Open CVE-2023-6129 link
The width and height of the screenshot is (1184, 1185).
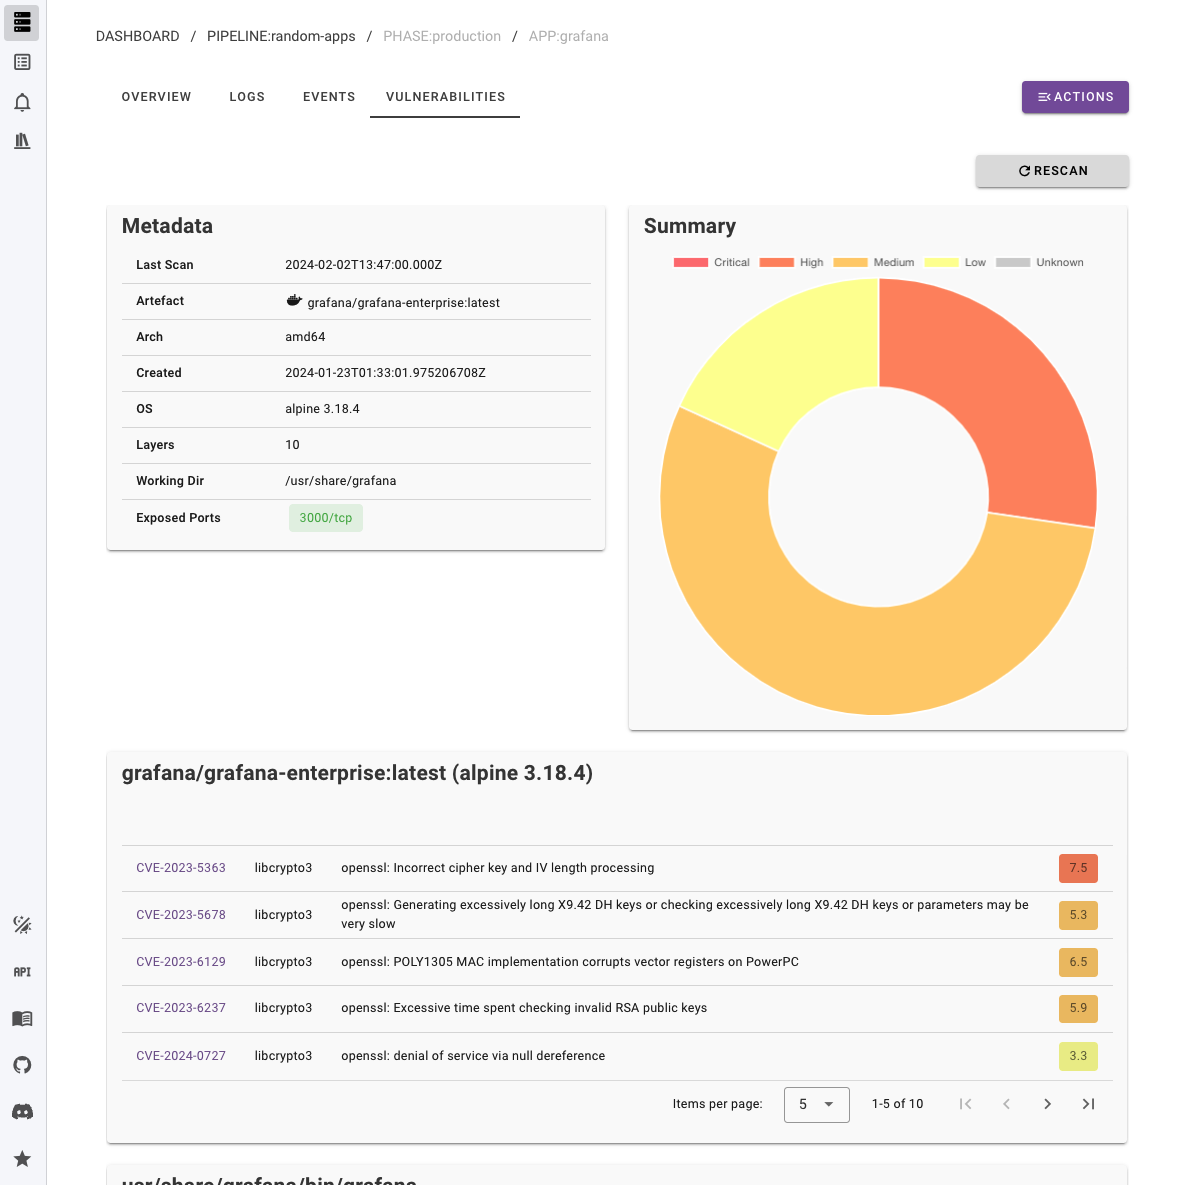click(x=181, y=961)
